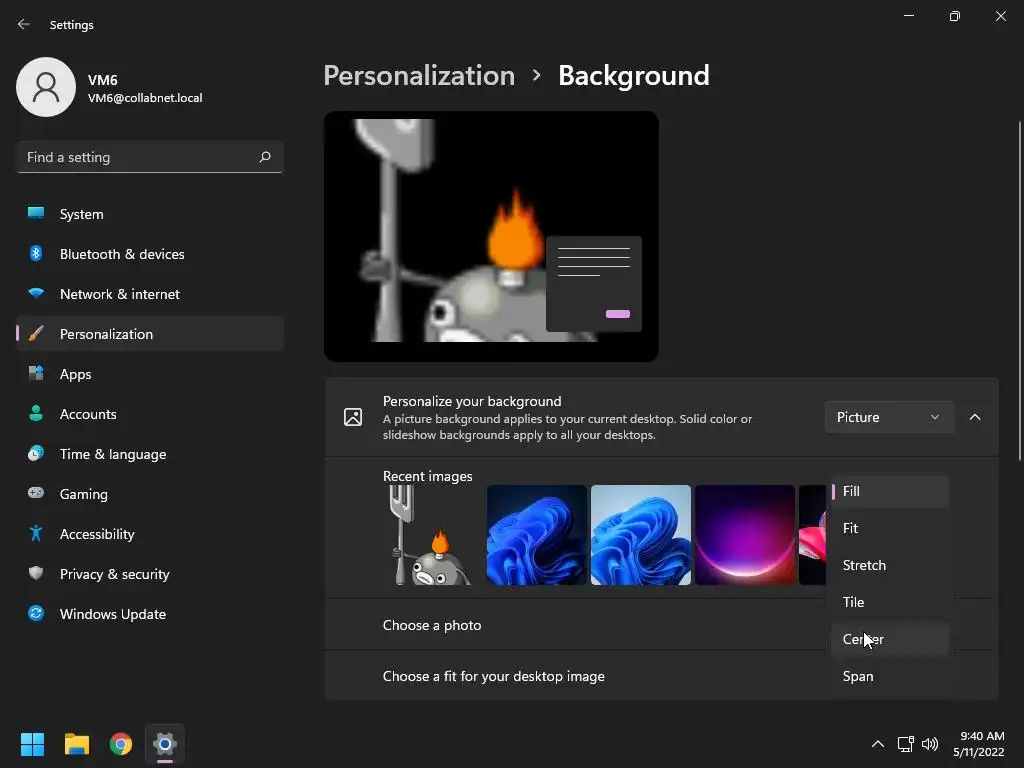Viewport: 1024px width, 768px height.
Task: Click the Network wifi icon
Action: (x=36, y=293)
